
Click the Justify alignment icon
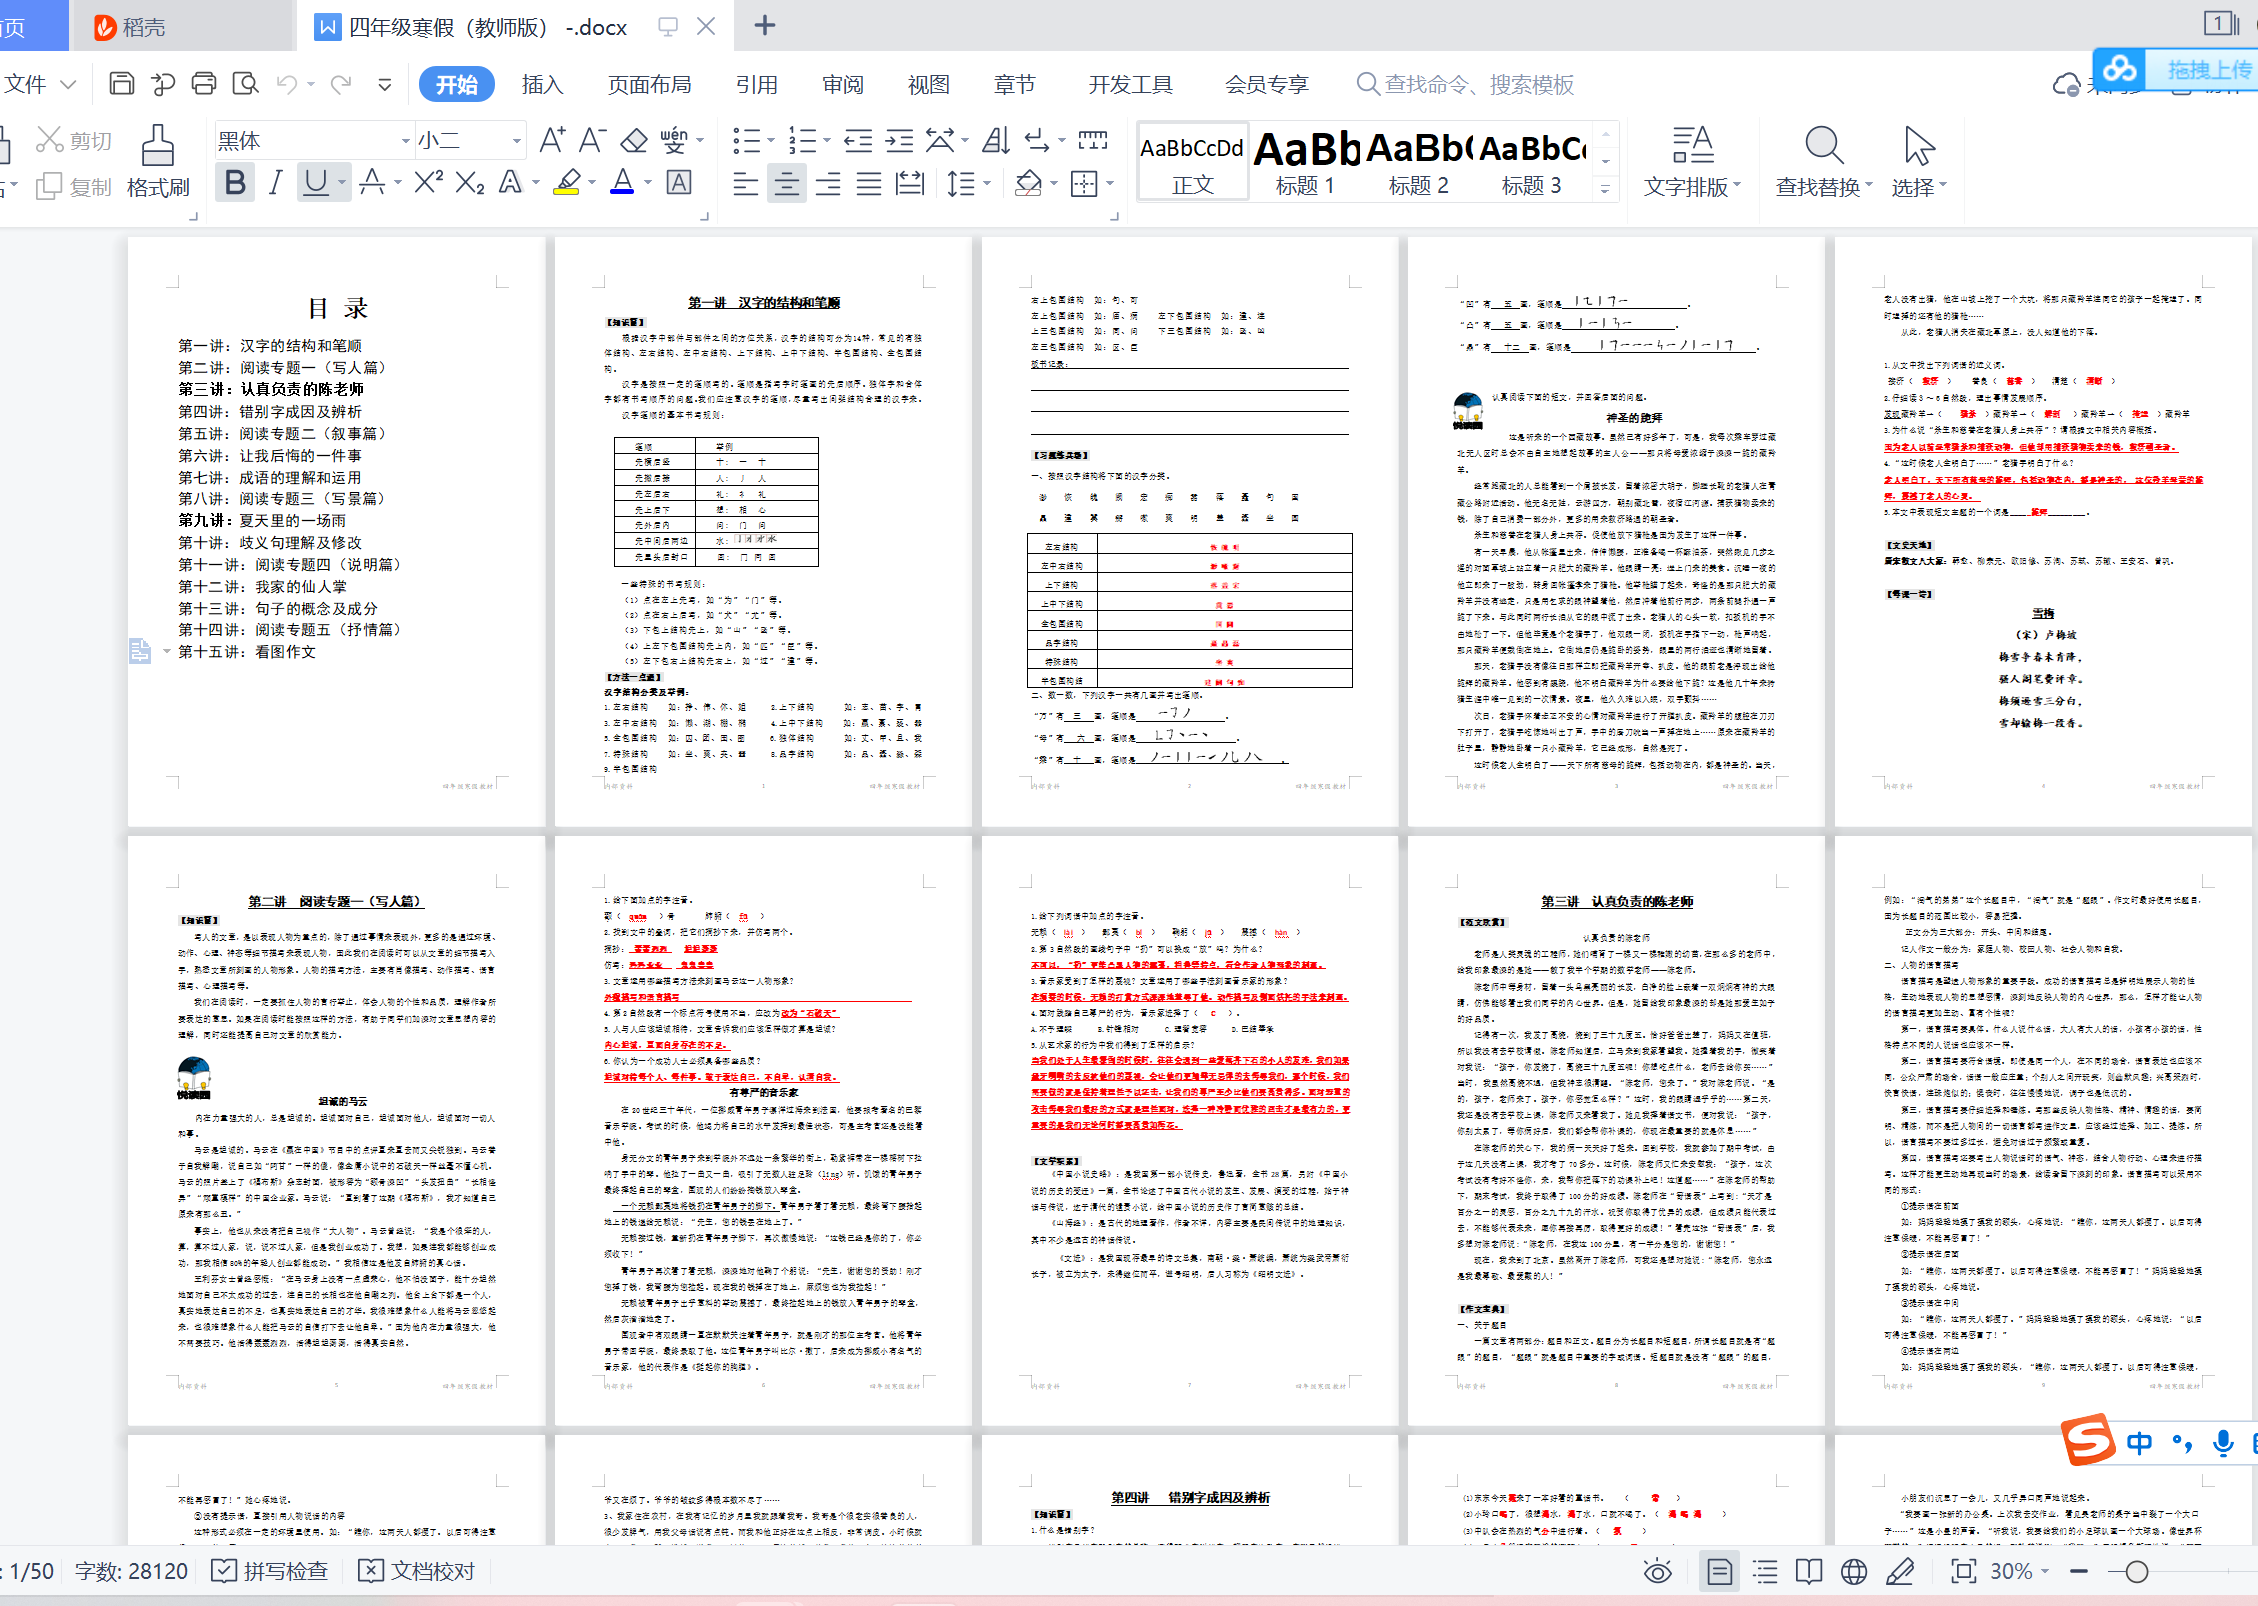(x=869, y=184)
